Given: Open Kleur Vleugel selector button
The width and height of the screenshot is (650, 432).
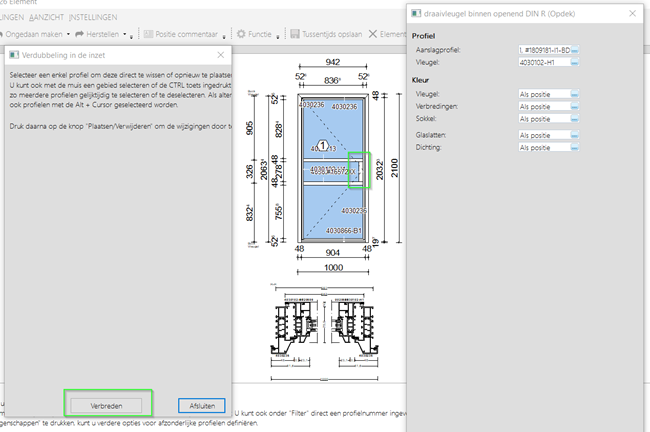Looking at the screenshot, I should tap(575, 95).
